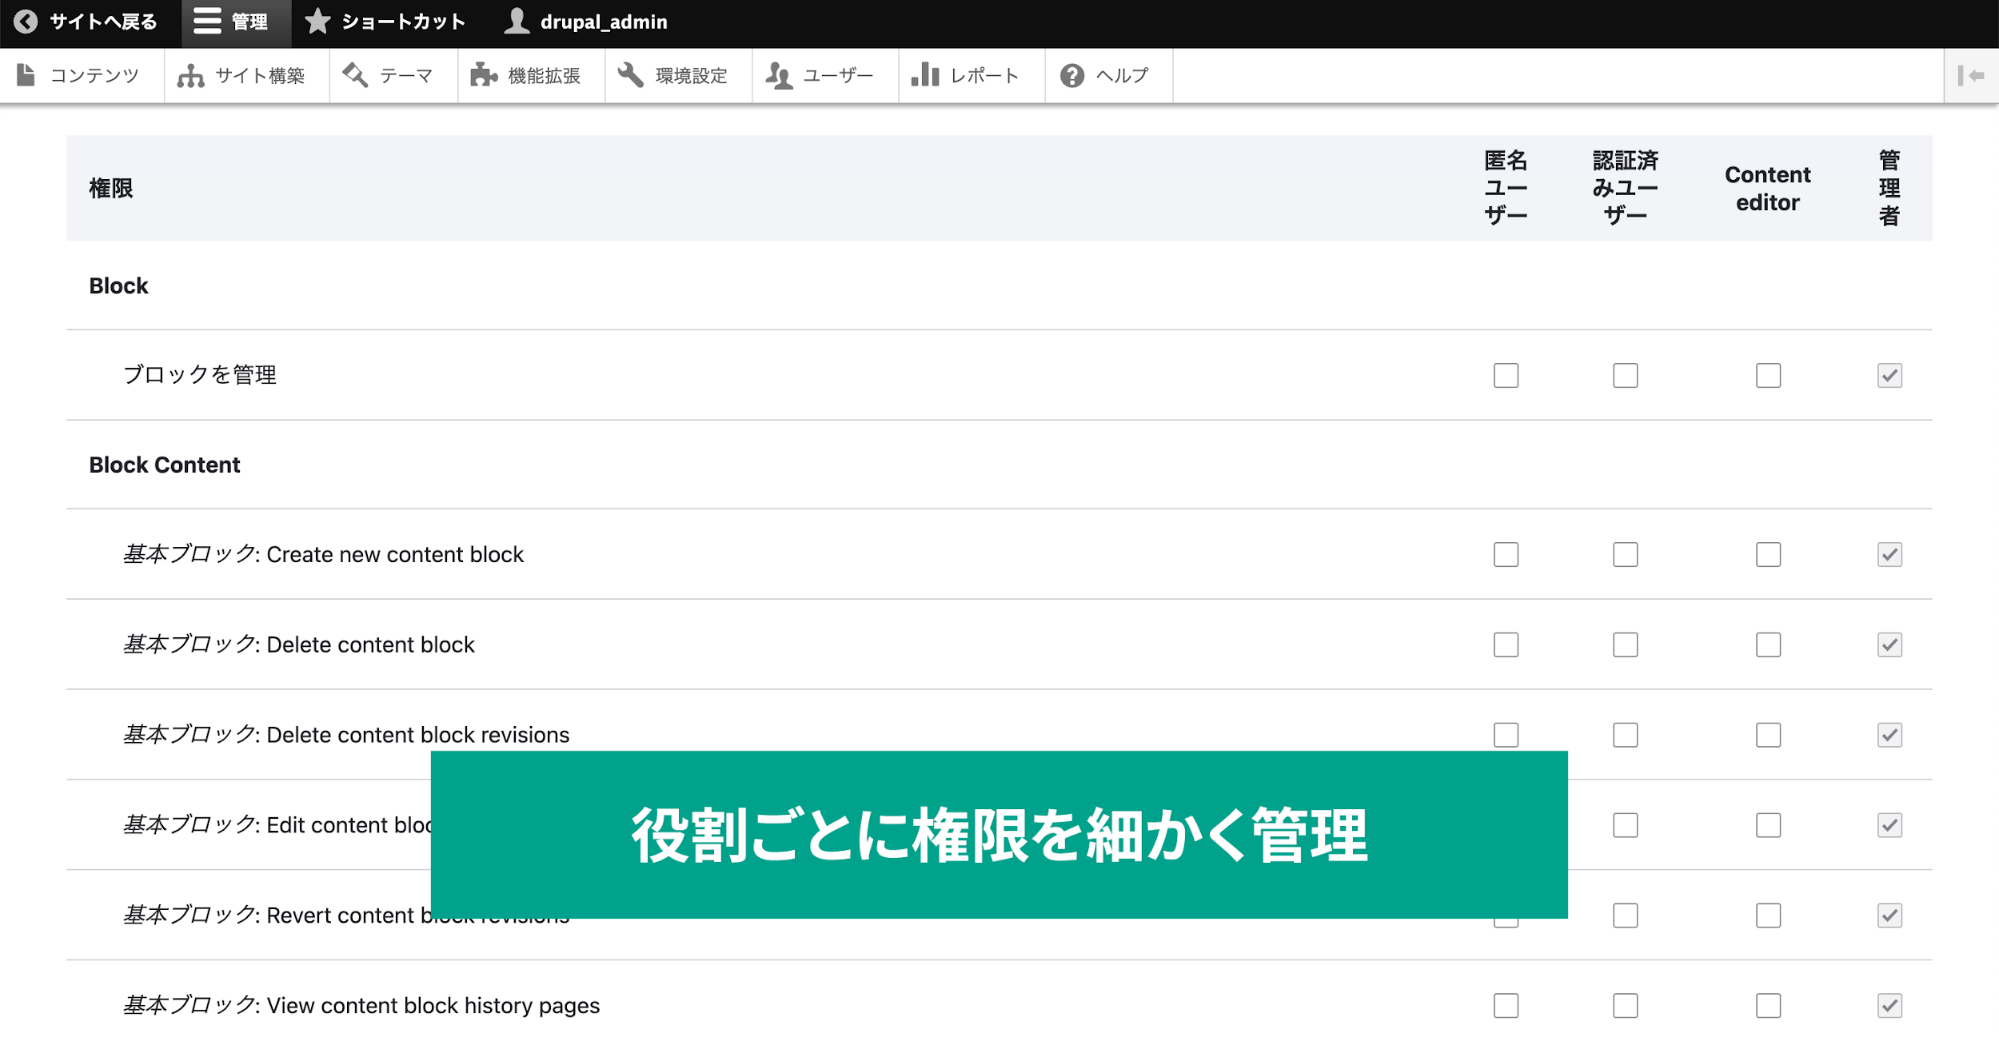
Task: Enable Delete content block revisions for 認証済みユーザー
Action: pyautogui.click(x=1625, y=734)
